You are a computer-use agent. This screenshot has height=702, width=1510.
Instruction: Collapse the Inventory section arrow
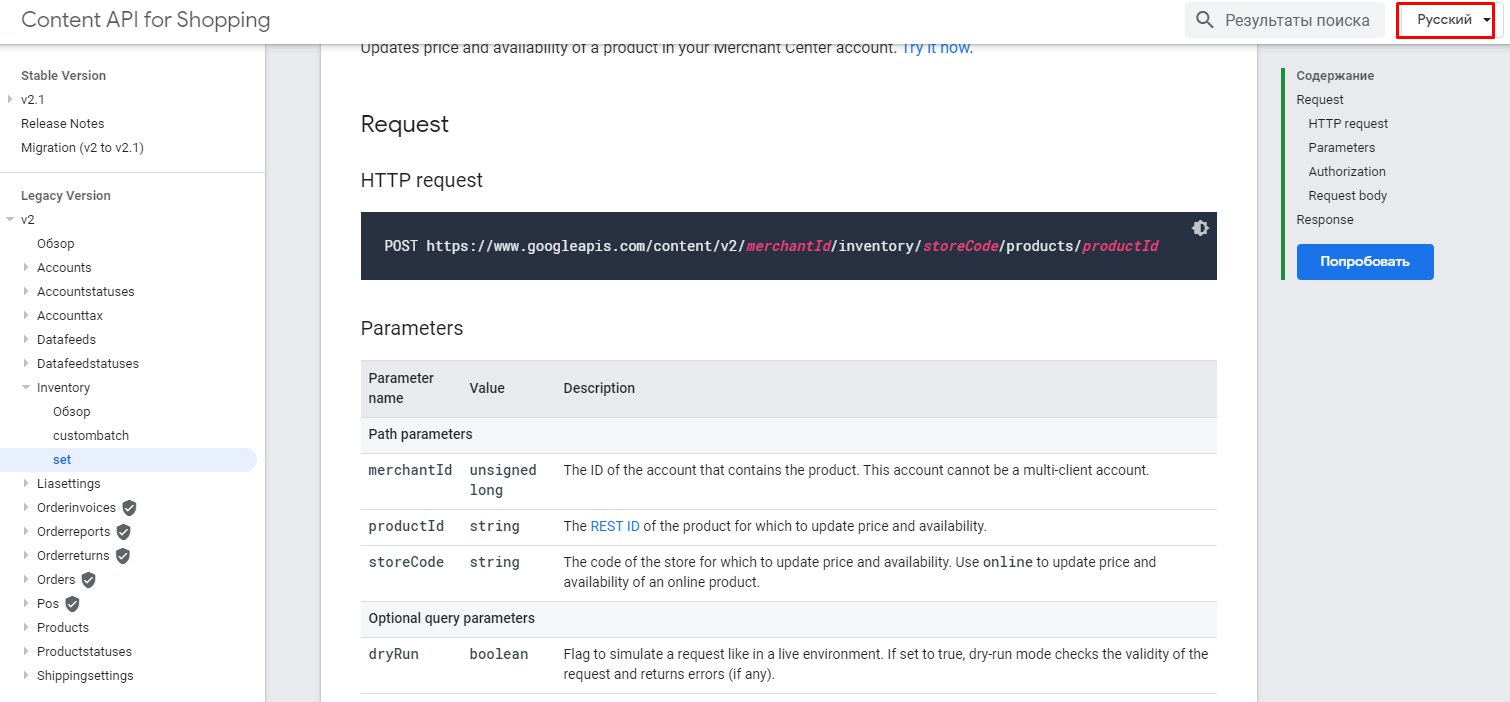click(x=26, y=388)
